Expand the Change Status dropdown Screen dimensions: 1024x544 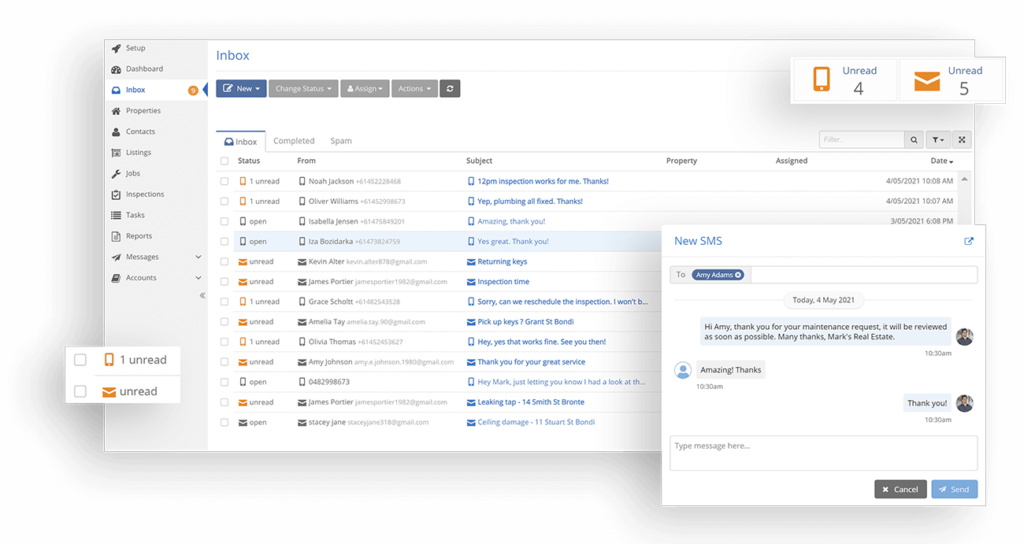[x=303, y=89]
